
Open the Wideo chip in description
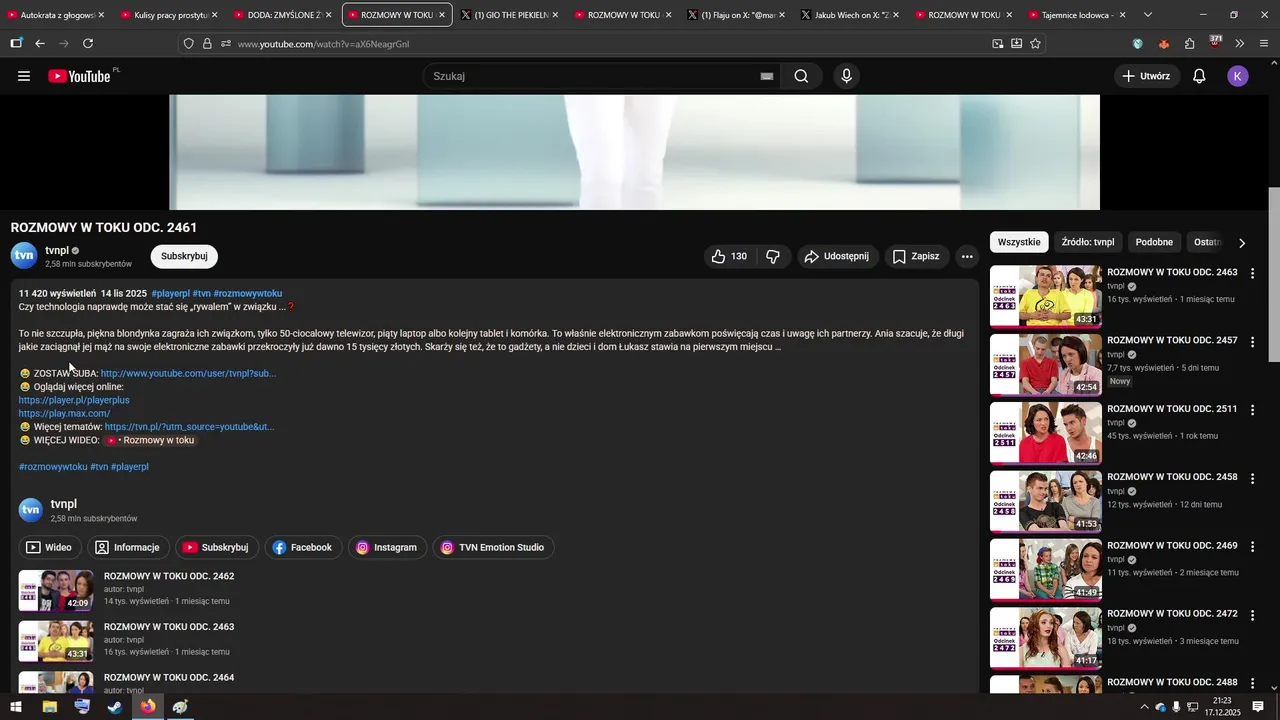tap(49, 547)
